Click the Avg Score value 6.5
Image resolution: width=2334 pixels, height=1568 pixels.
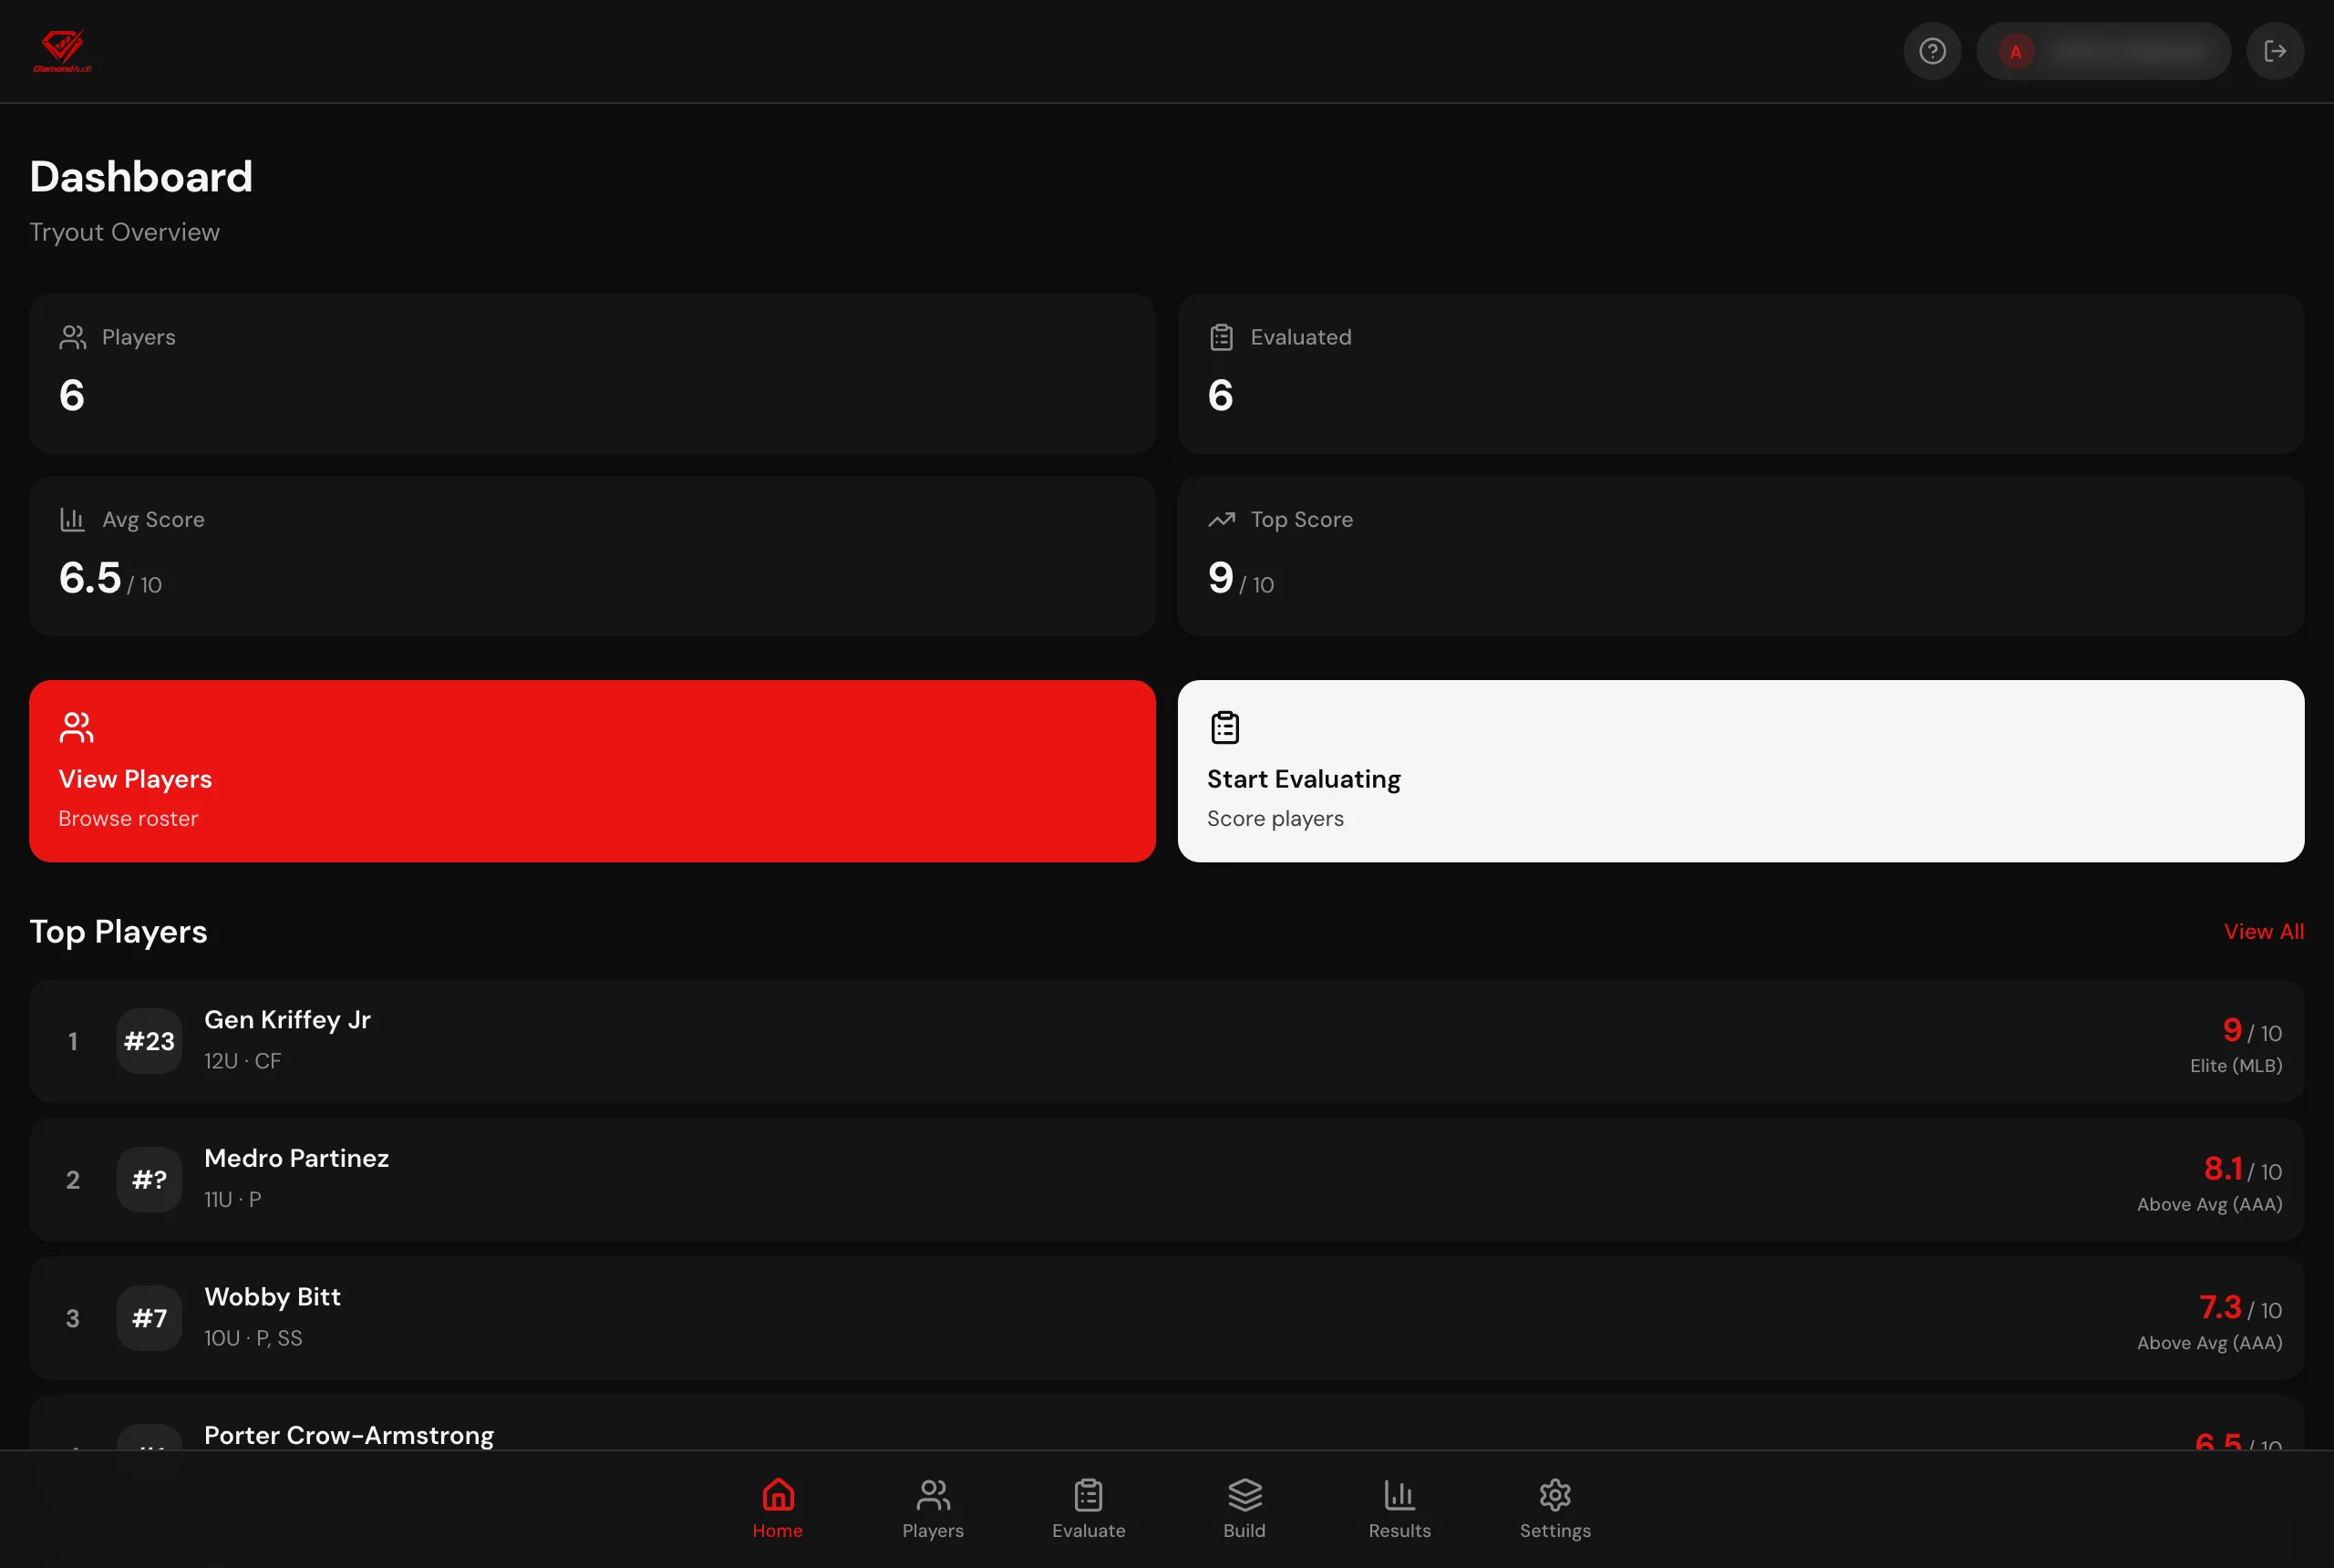[x=90, y=578]
